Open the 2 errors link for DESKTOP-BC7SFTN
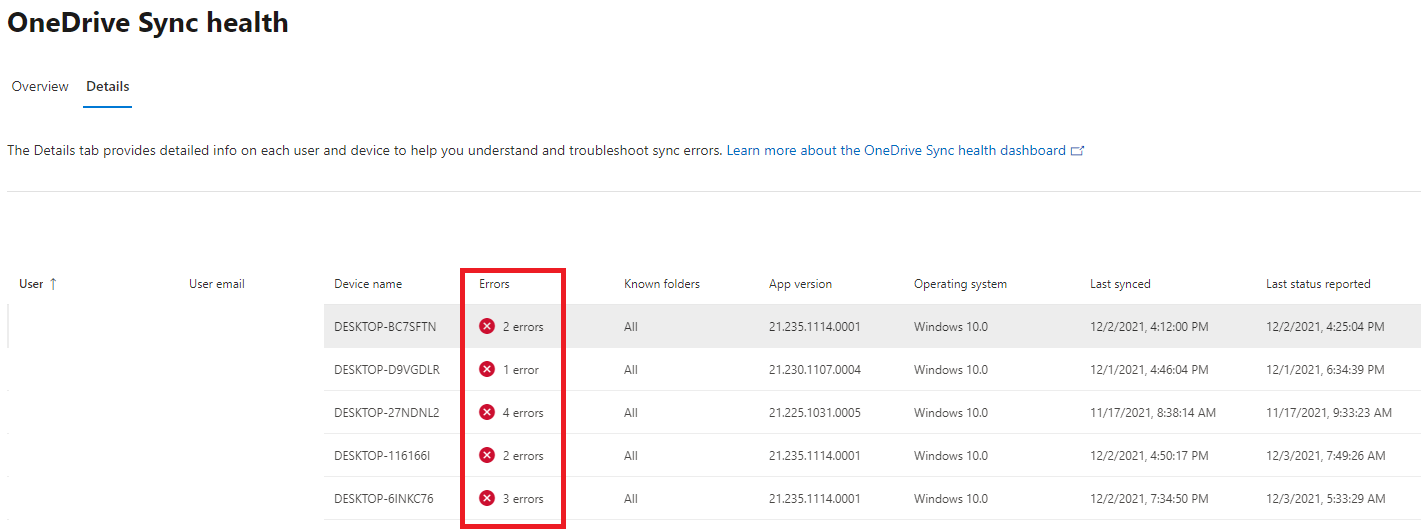 click(x=523, y=327)
